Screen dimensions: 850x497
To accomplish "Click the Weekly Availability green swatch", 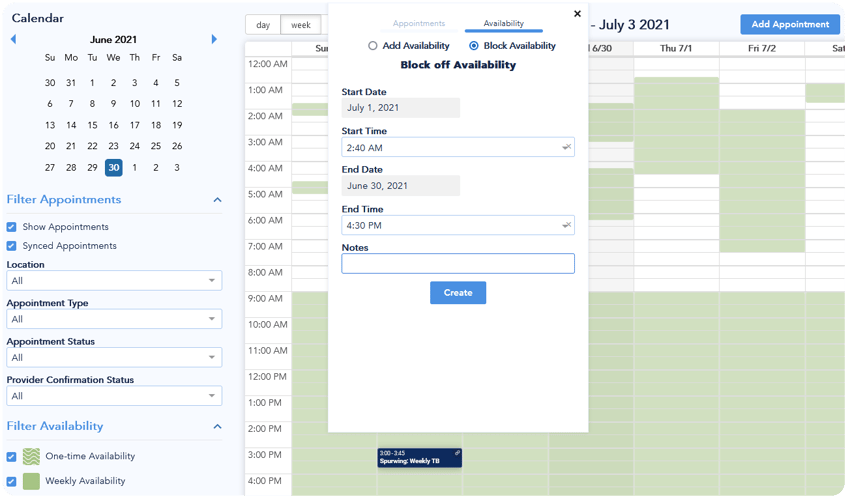I will pyautogui.click(x=31, y=481).
